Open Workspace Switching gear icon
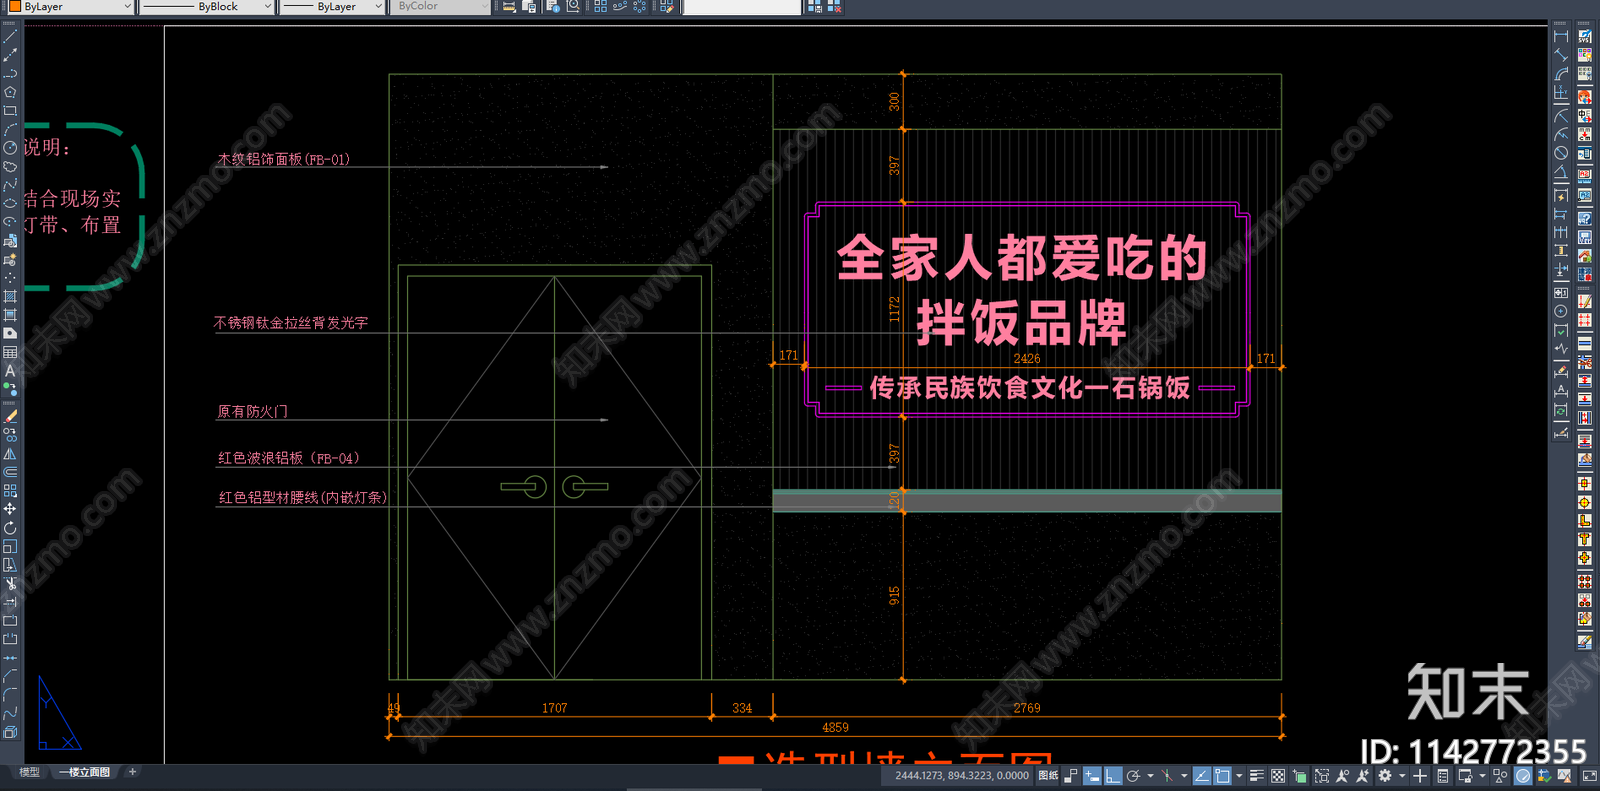This screenshot has height=791, width=1600. point(1385,776)
